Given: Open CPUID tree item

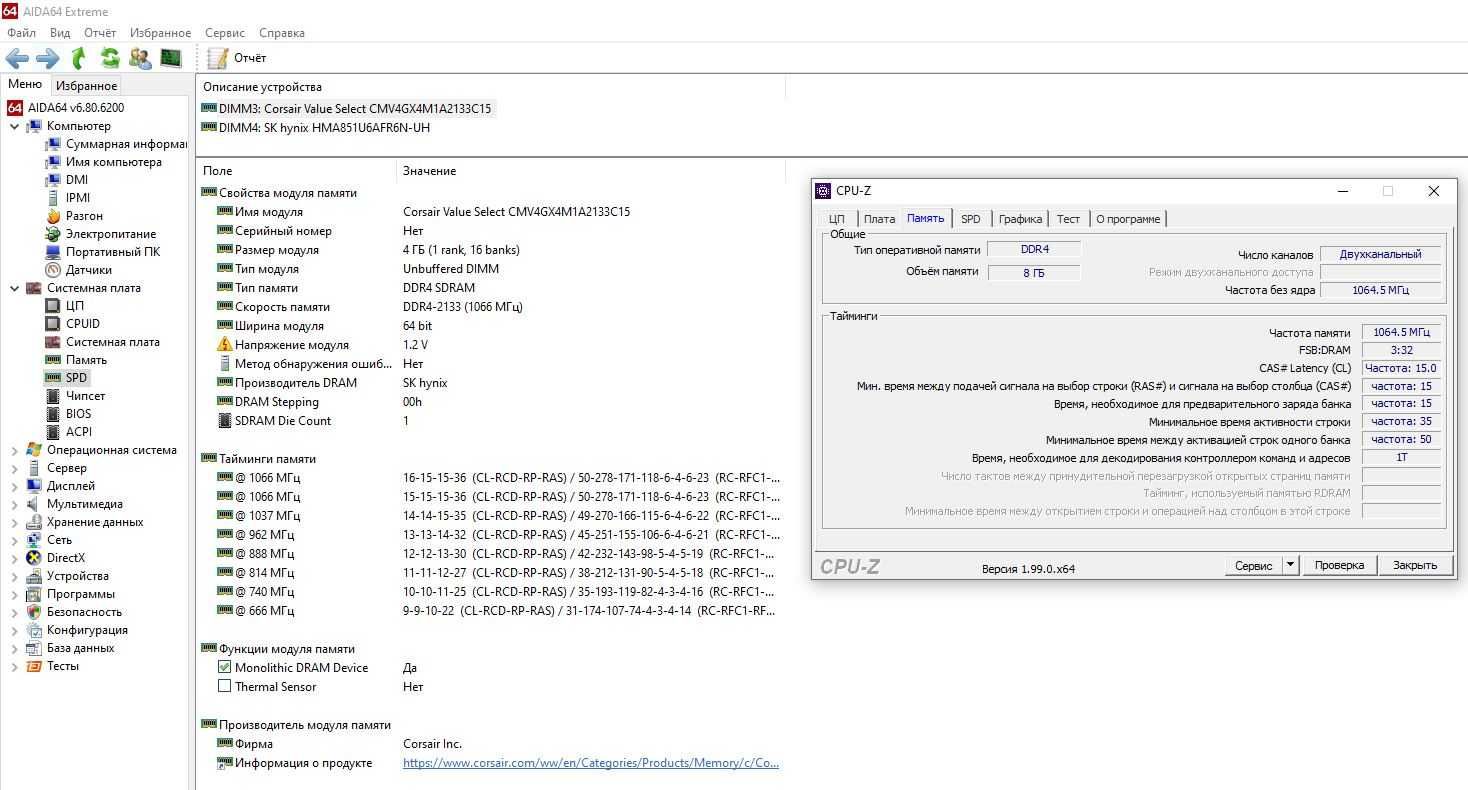Looking at the screenshot, I should (83, 324).
